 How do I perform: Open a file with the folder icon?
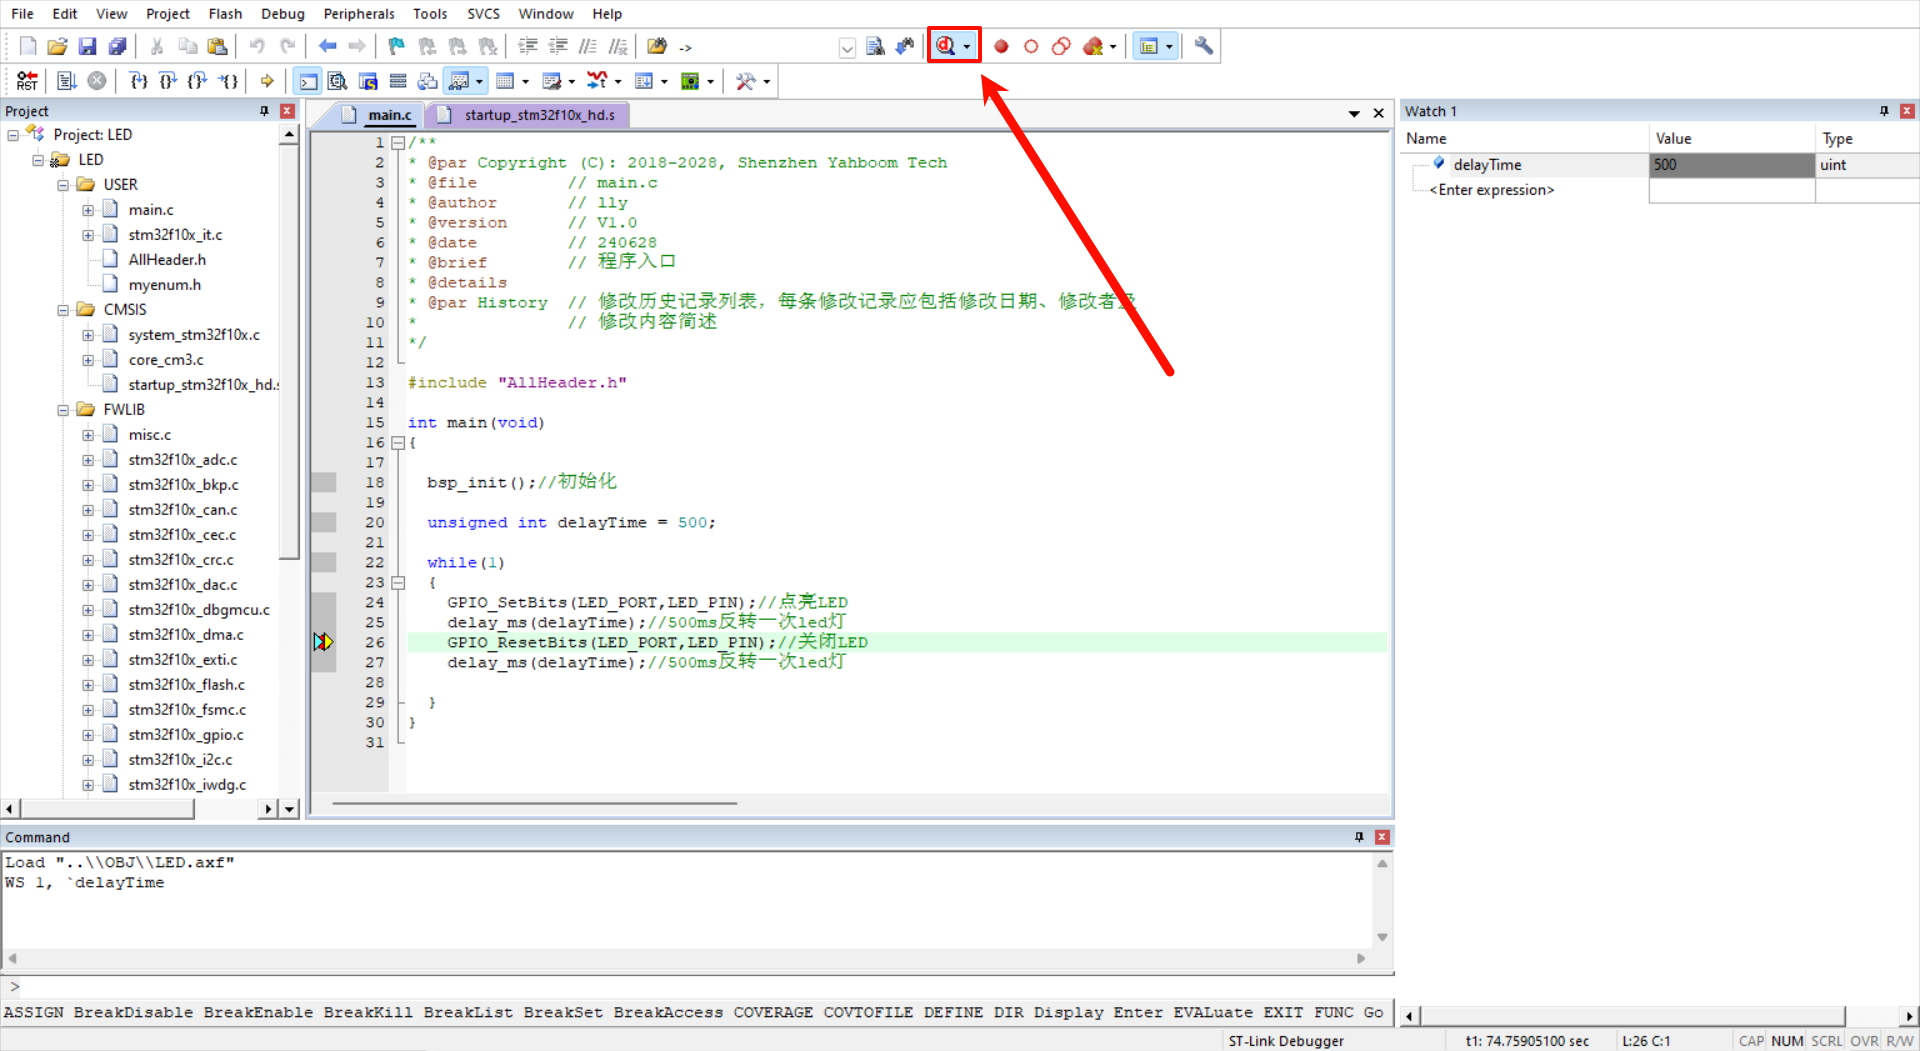58,46
